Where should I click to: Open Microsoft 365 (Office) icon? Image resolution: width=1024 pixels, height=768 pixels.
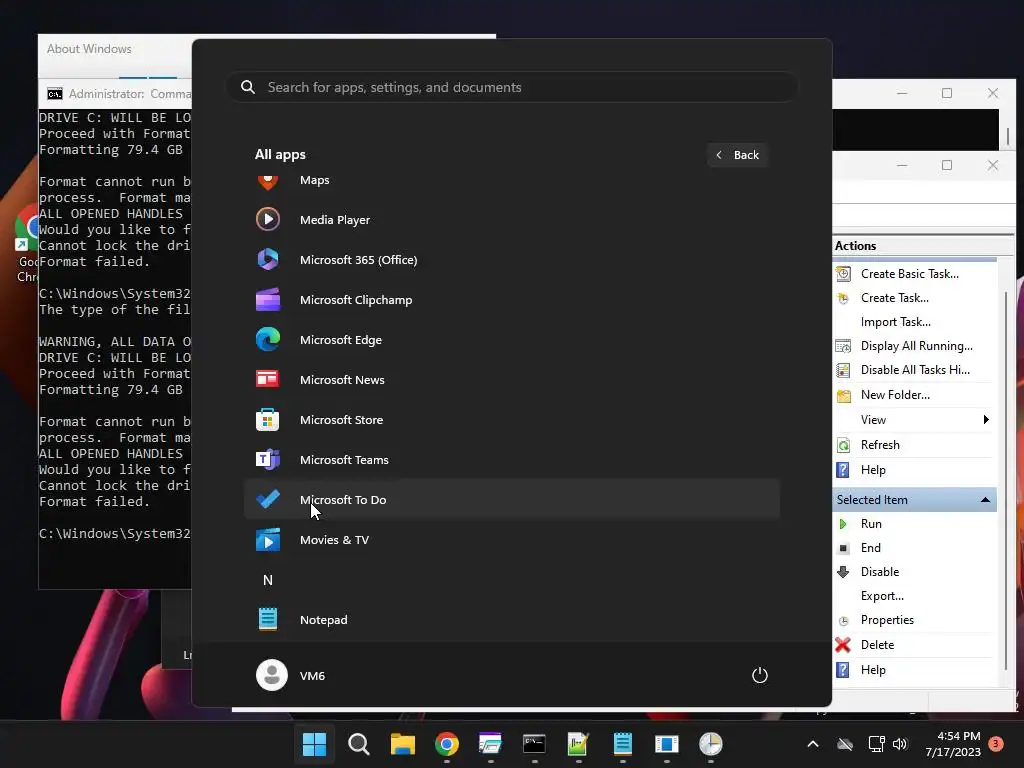point(268,260)
